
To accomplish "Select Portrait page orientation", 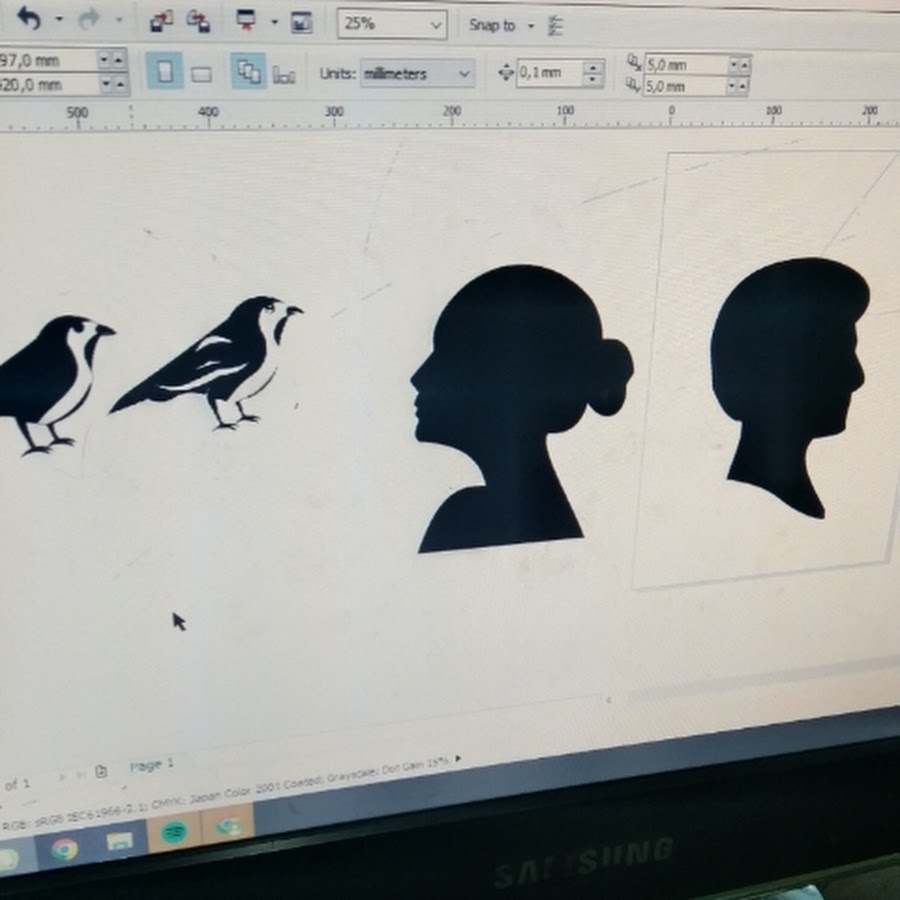I will pyautogui.click(x=165, y=71).
